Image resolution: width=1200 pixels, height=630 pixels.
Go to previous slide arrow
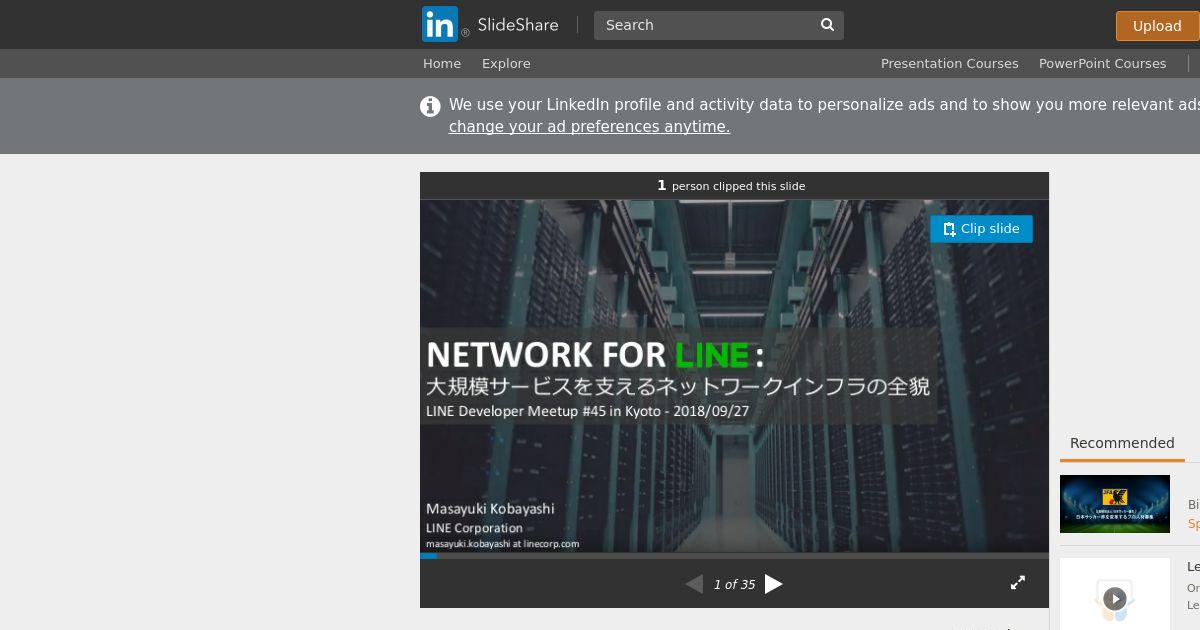pos(694,584)
